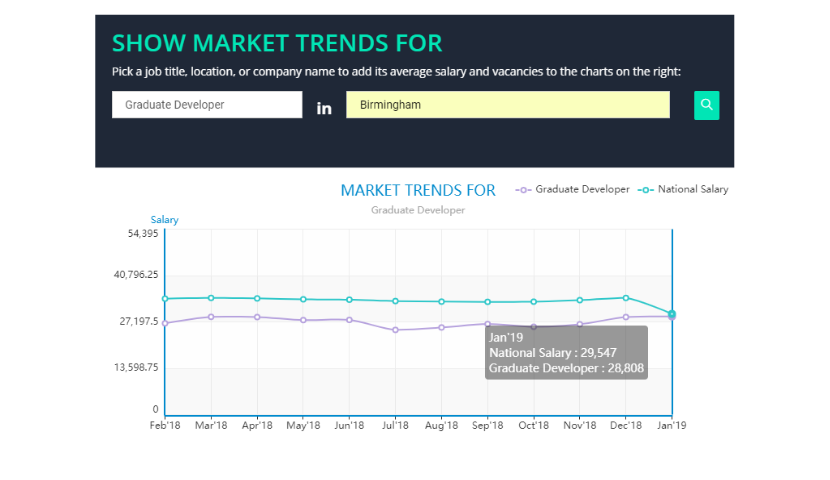Toggle the National Salary legend series
Image resolution: width=830 pixels, height=480 pixels.
[683, 189]
